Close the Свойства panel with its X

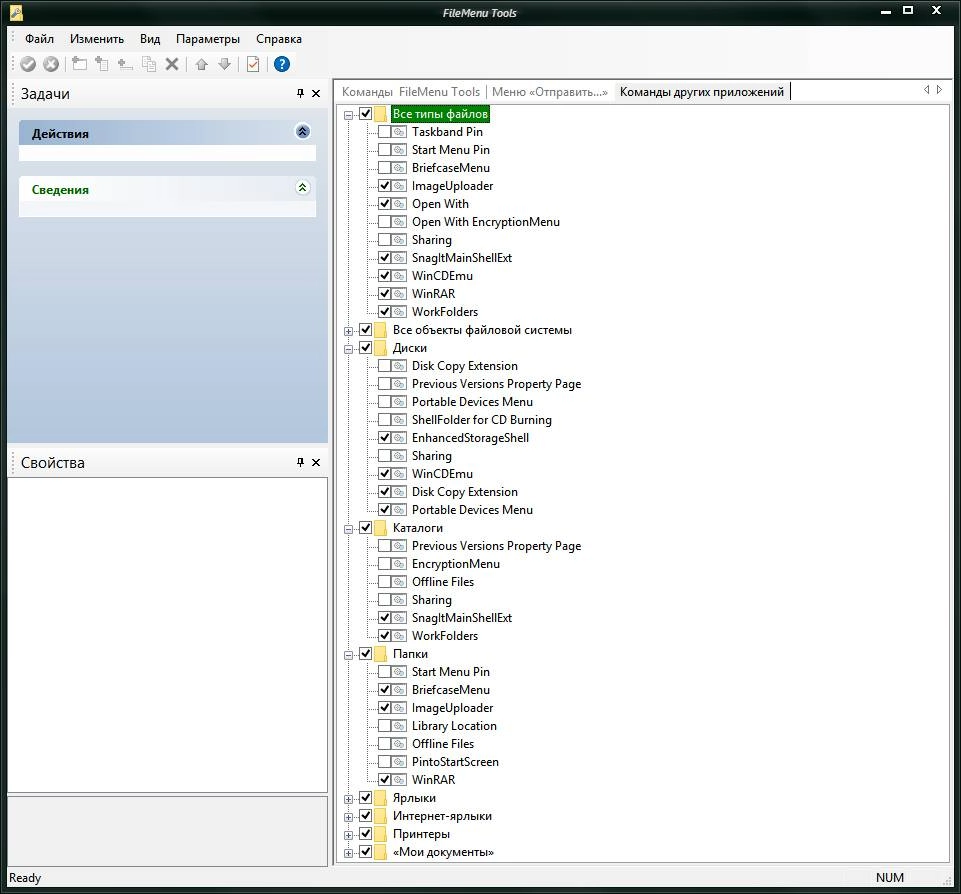point(316,462)
